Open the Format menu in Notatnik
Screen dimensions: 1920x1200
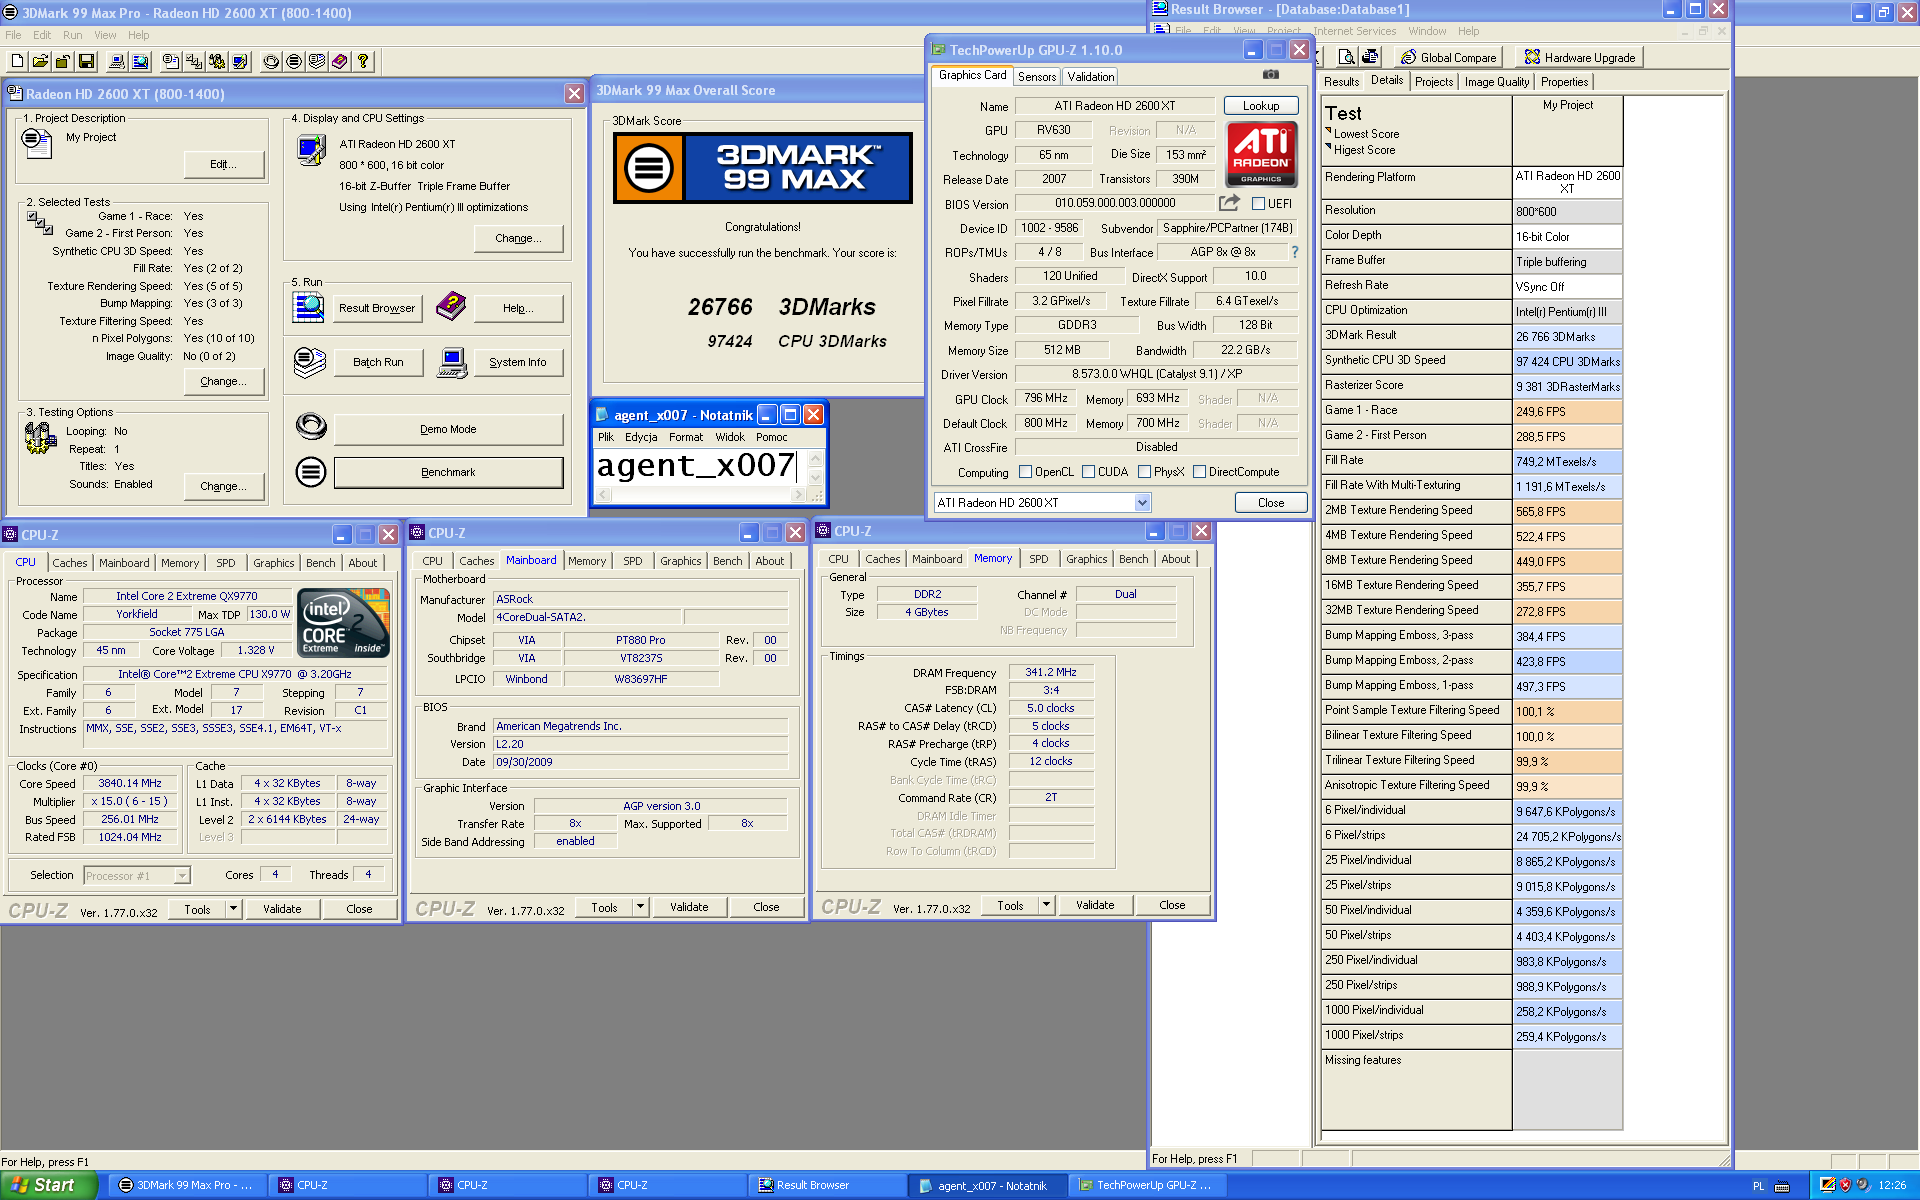click(x=686, y=437)
